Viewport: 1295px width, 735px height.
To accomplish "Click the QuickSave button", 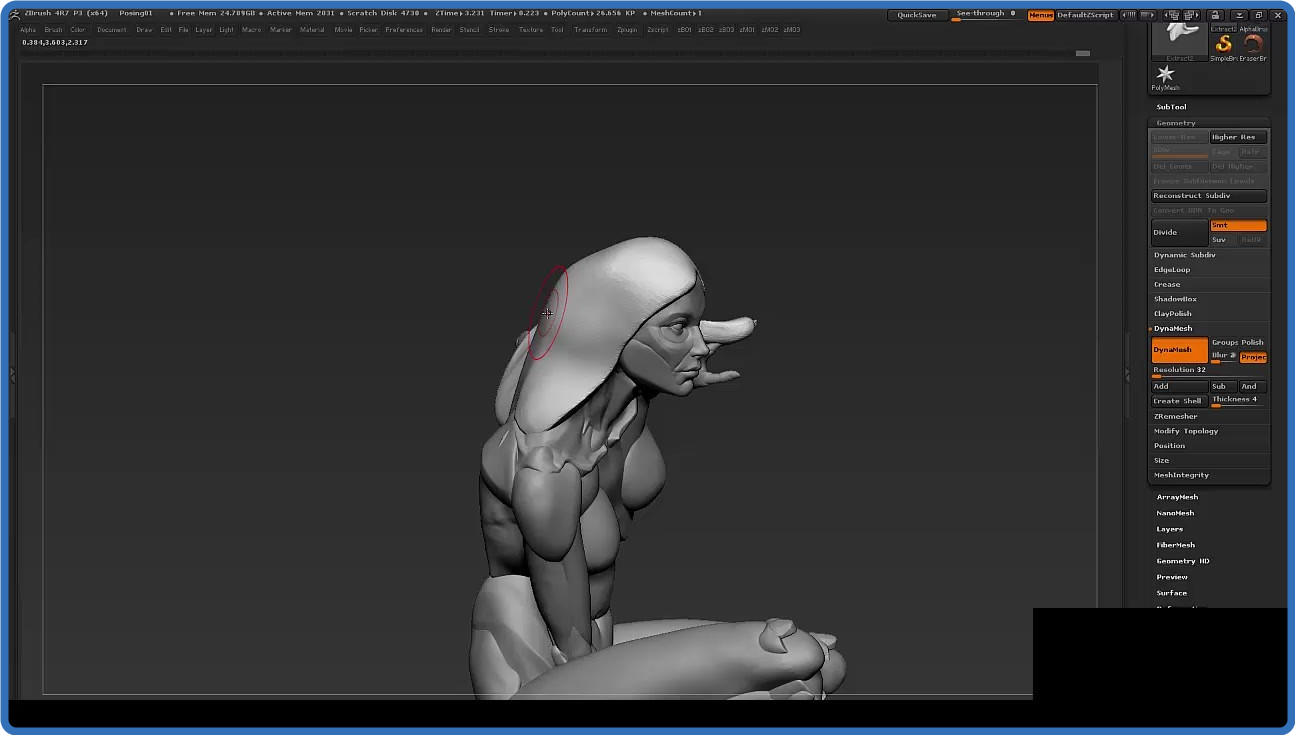I will [916, 15].
